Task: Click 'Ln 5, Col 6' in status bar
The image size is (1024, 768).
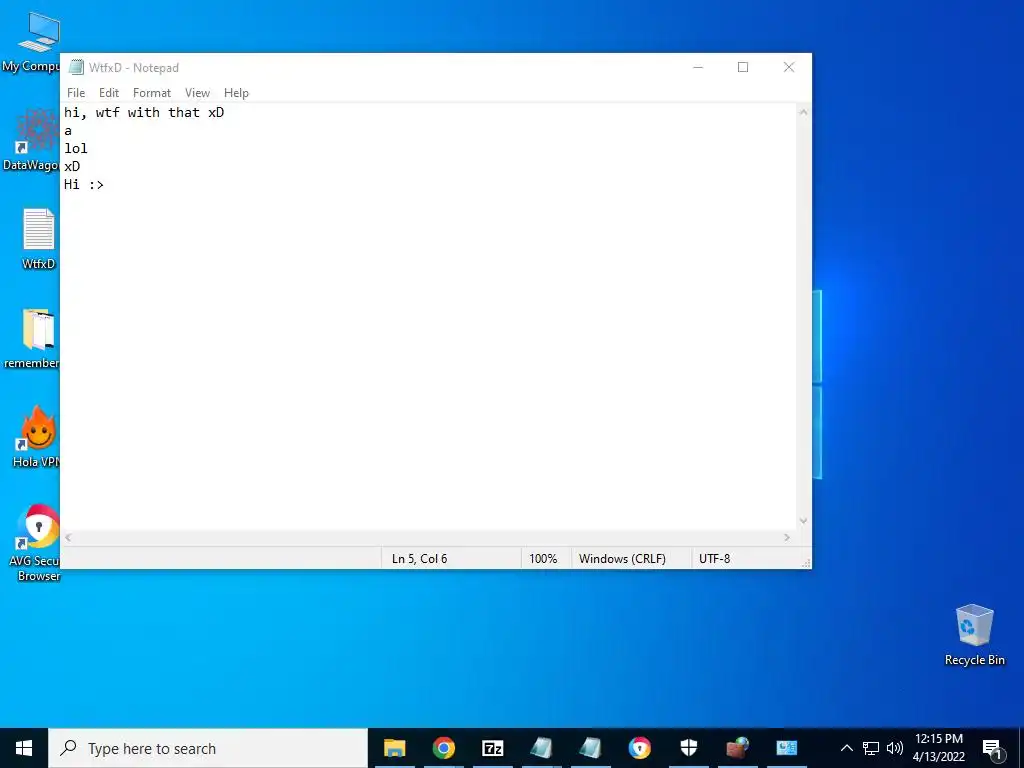Action: [419, 558]
